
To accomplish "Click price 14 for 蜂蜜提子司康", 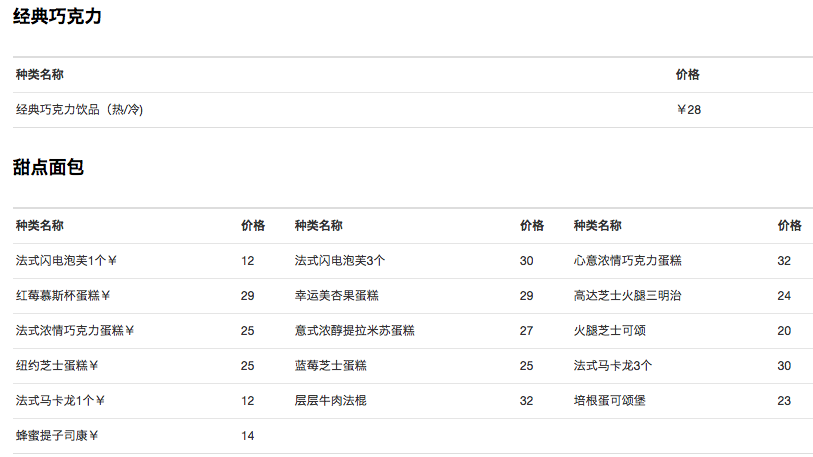I will click(247, 436).
